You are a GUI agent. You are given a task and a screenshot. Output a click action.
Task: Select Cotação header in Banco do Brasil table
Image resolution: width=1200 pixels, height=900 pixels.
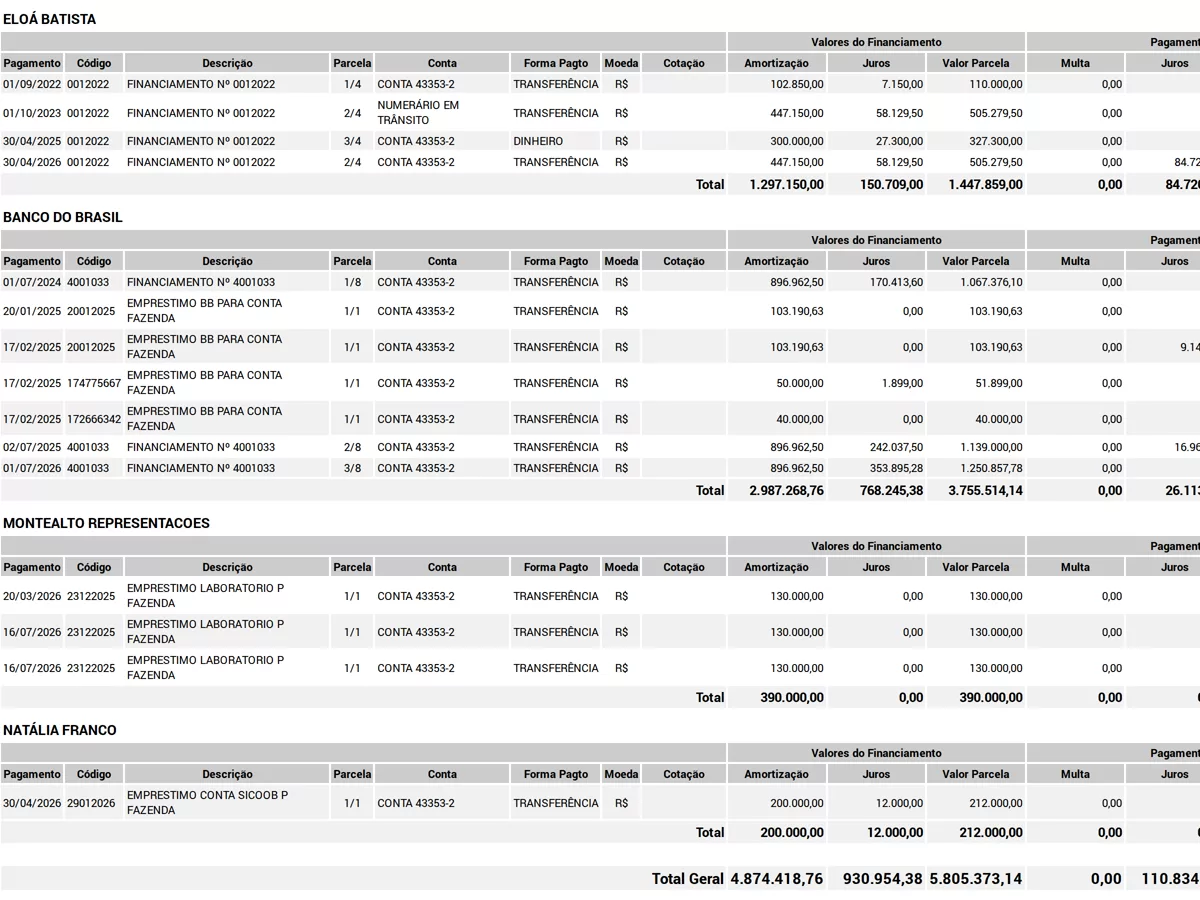(684, 261)
